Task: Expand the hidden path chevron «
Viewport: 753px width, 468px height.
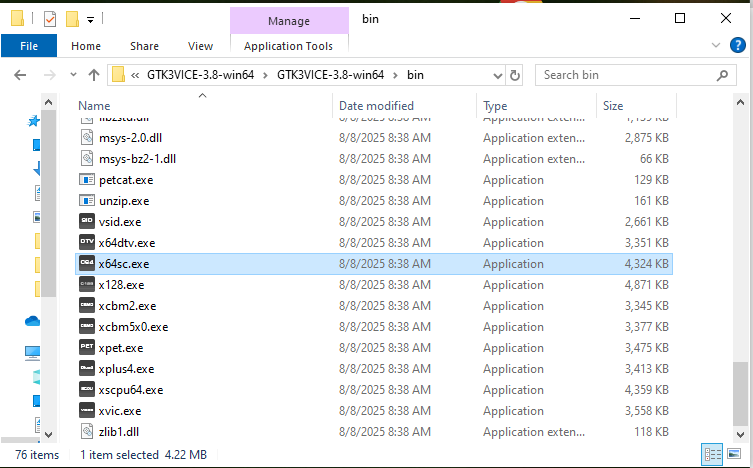Action: tap(135, 75)
